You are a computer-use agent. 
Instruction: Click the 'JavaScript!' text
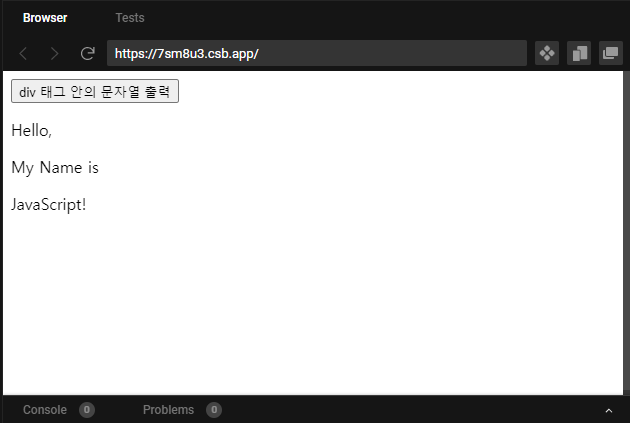pos(49,204)
